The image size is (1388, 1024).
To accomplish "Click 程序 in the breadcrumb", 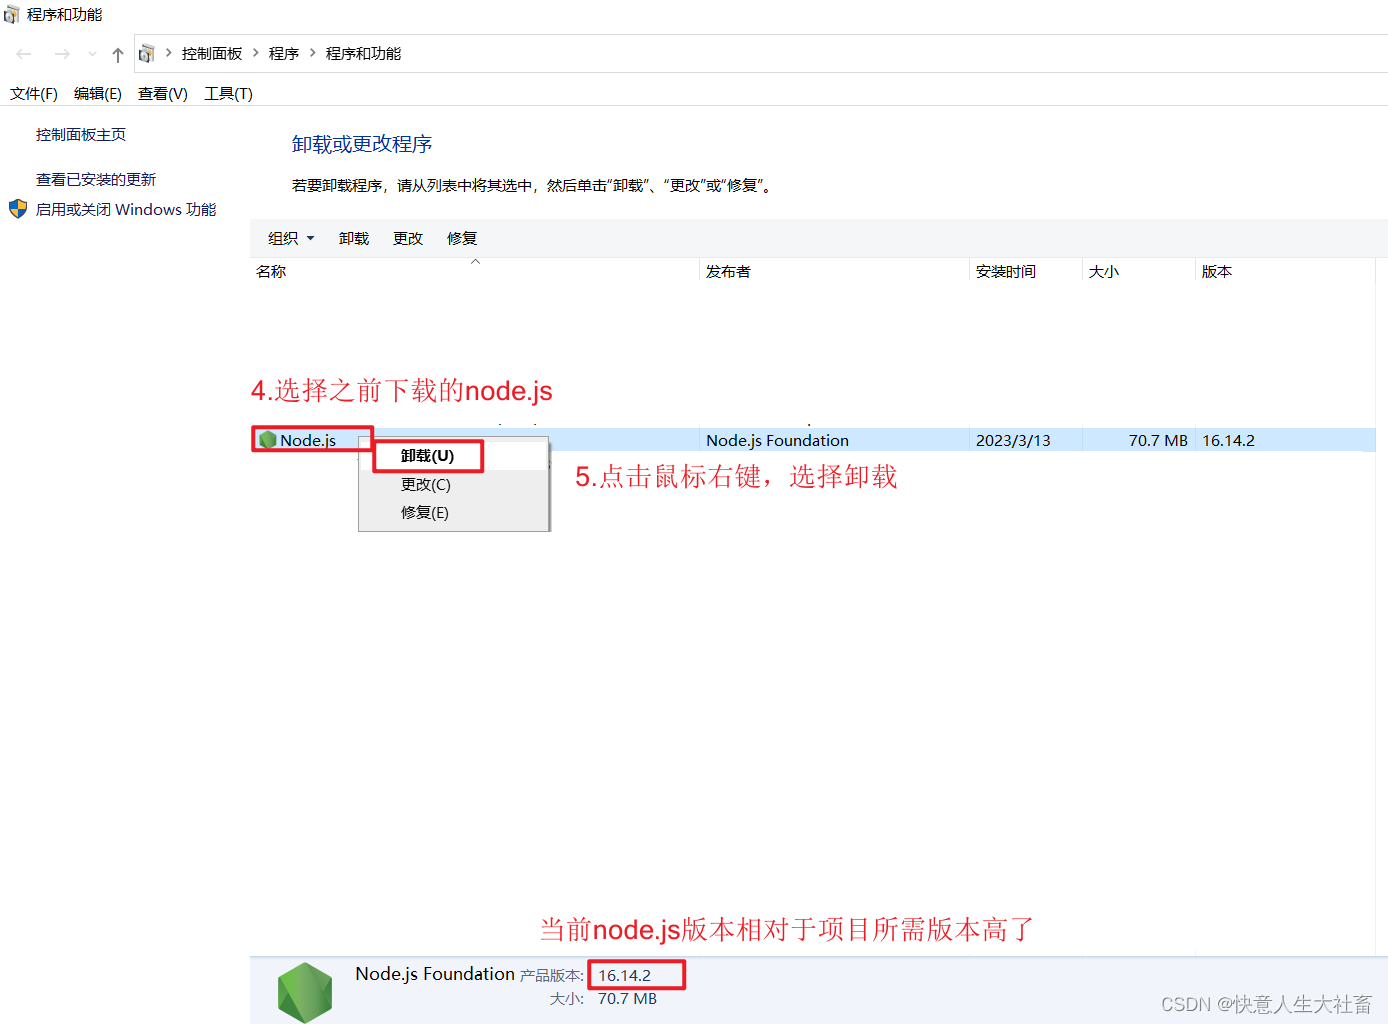I will point(284,54).
